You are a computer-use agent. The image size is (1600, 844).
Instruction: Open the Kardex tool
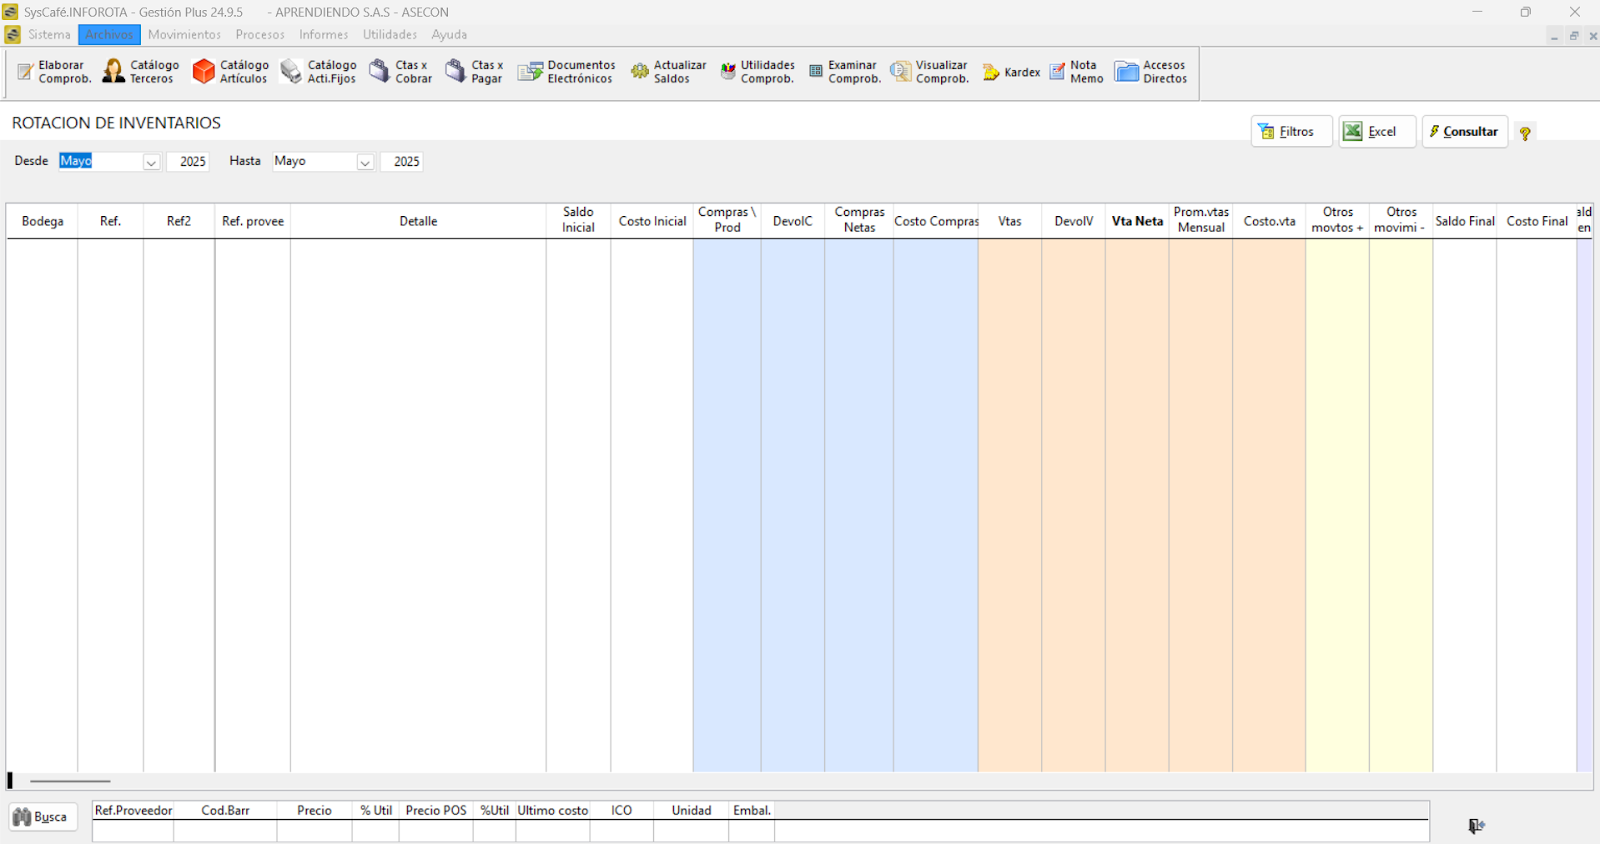click(x=1011, y=72)
